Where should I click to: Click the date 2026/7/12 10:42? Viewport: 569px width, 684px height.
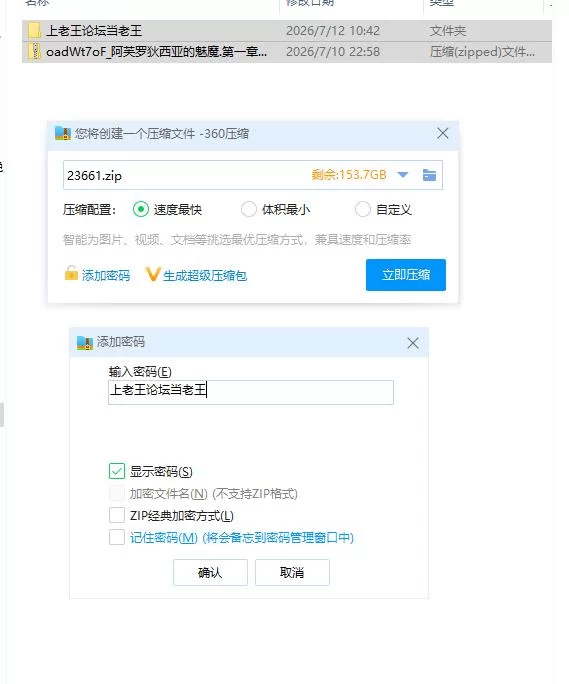point(332,31)
